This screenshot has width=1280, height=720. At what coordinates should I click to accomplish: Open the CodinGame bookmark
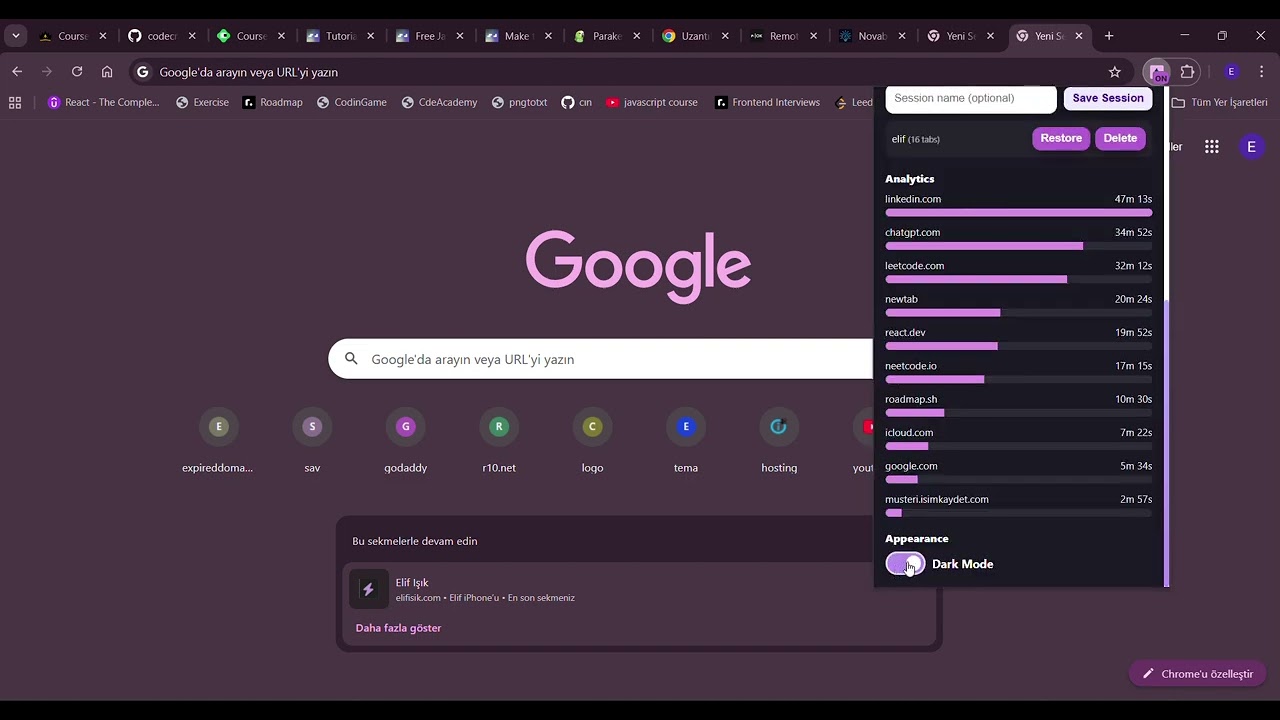352,102
